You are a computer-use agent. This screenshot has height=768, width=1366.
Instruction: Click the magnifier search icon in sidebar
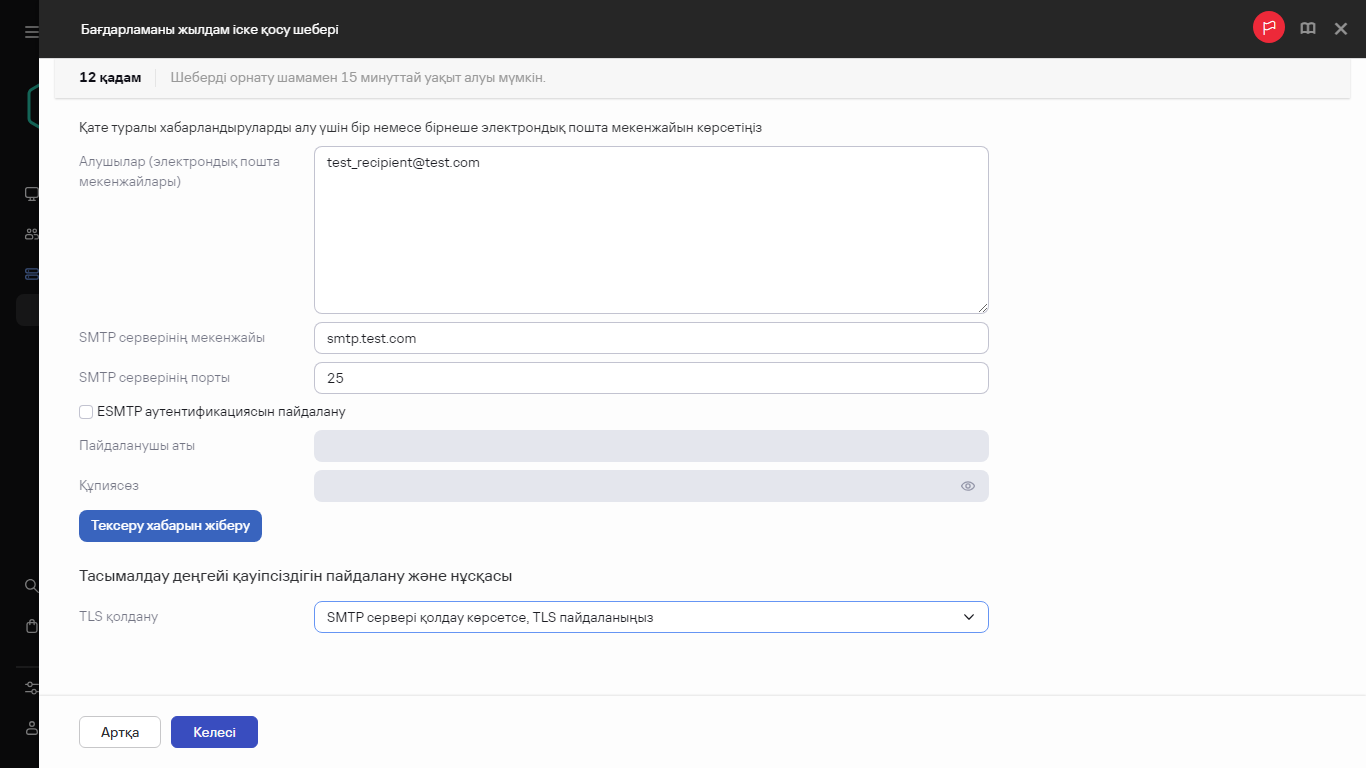[x=31, y=586]
